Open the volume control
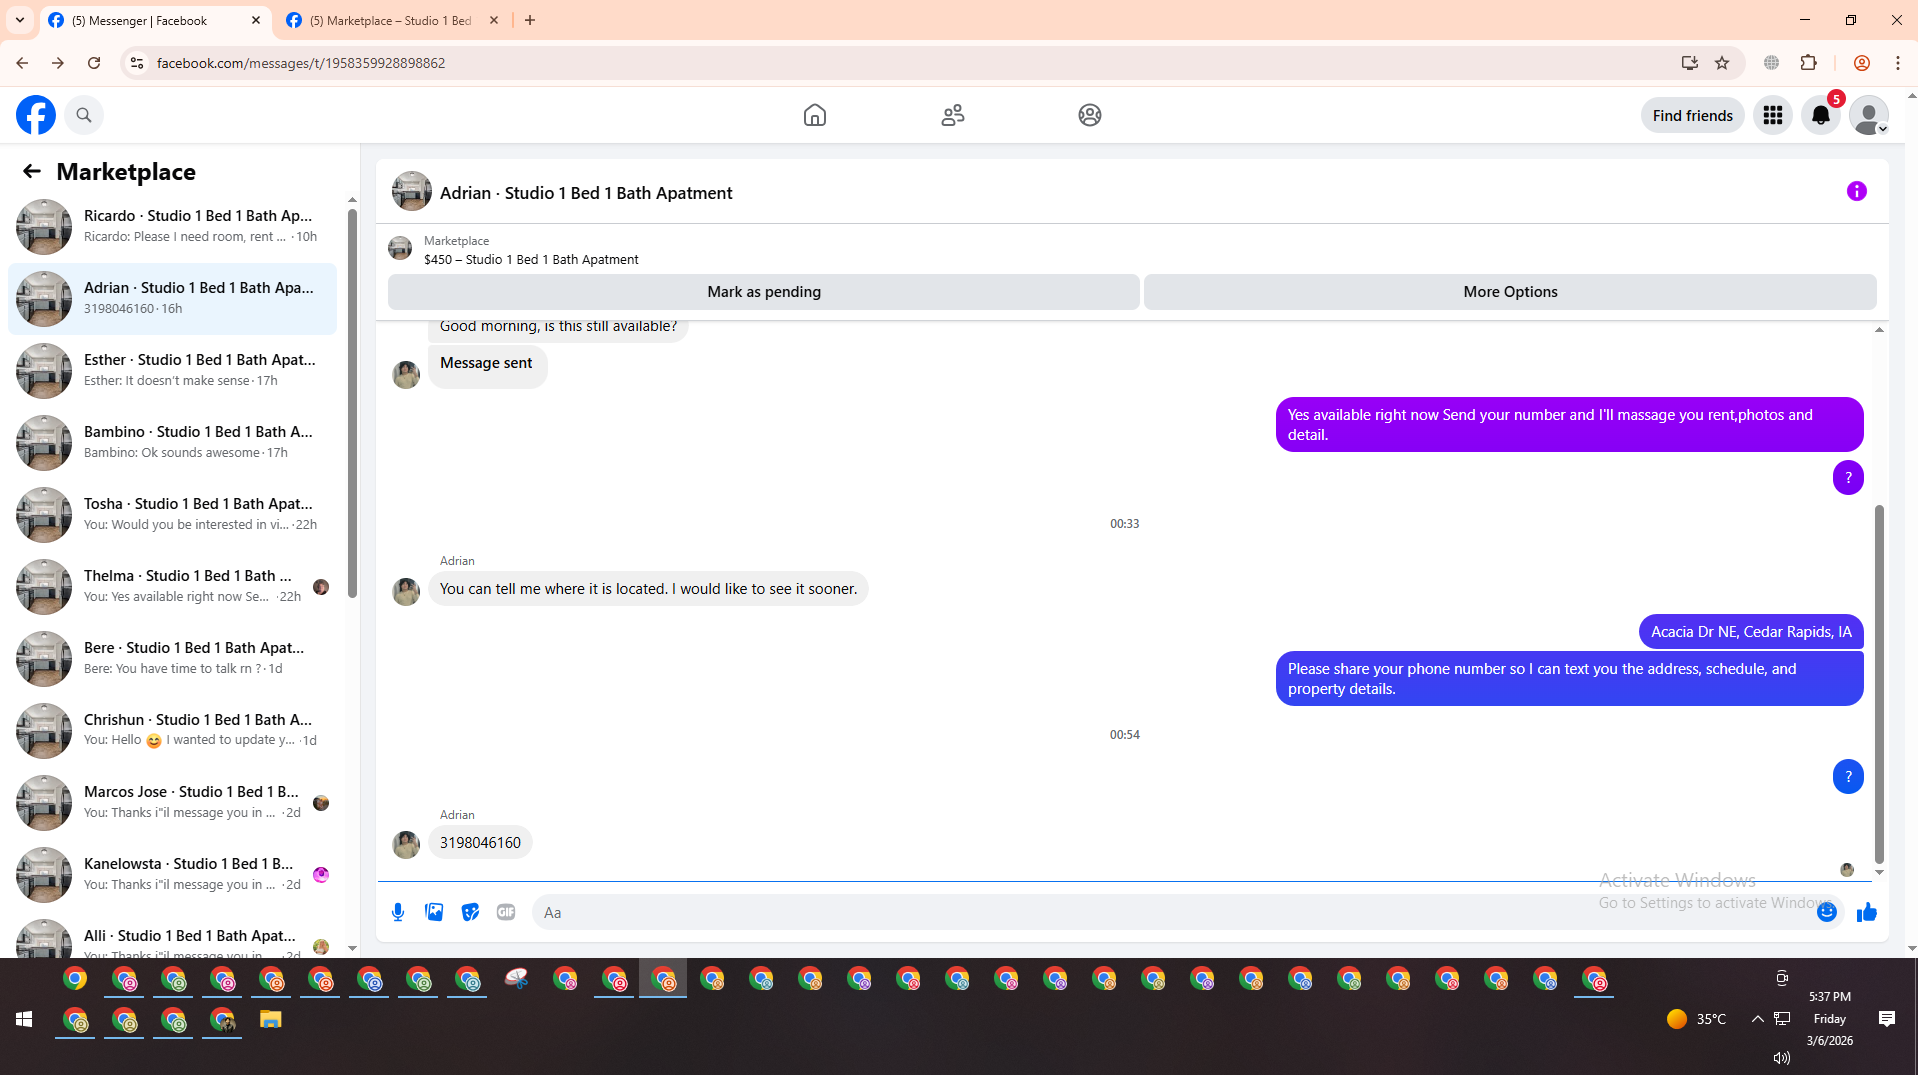 point(1781,1057)
